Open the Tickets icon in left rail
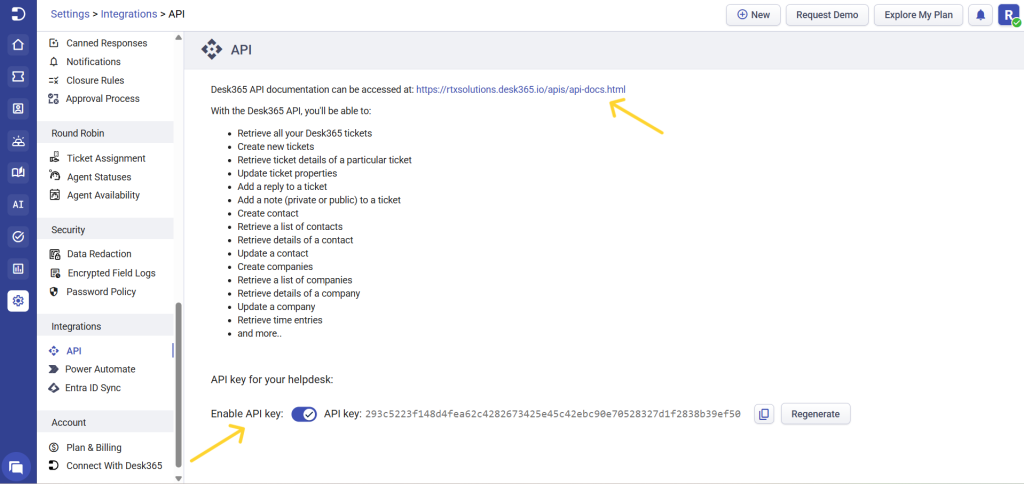 click(x=18, y=76)
